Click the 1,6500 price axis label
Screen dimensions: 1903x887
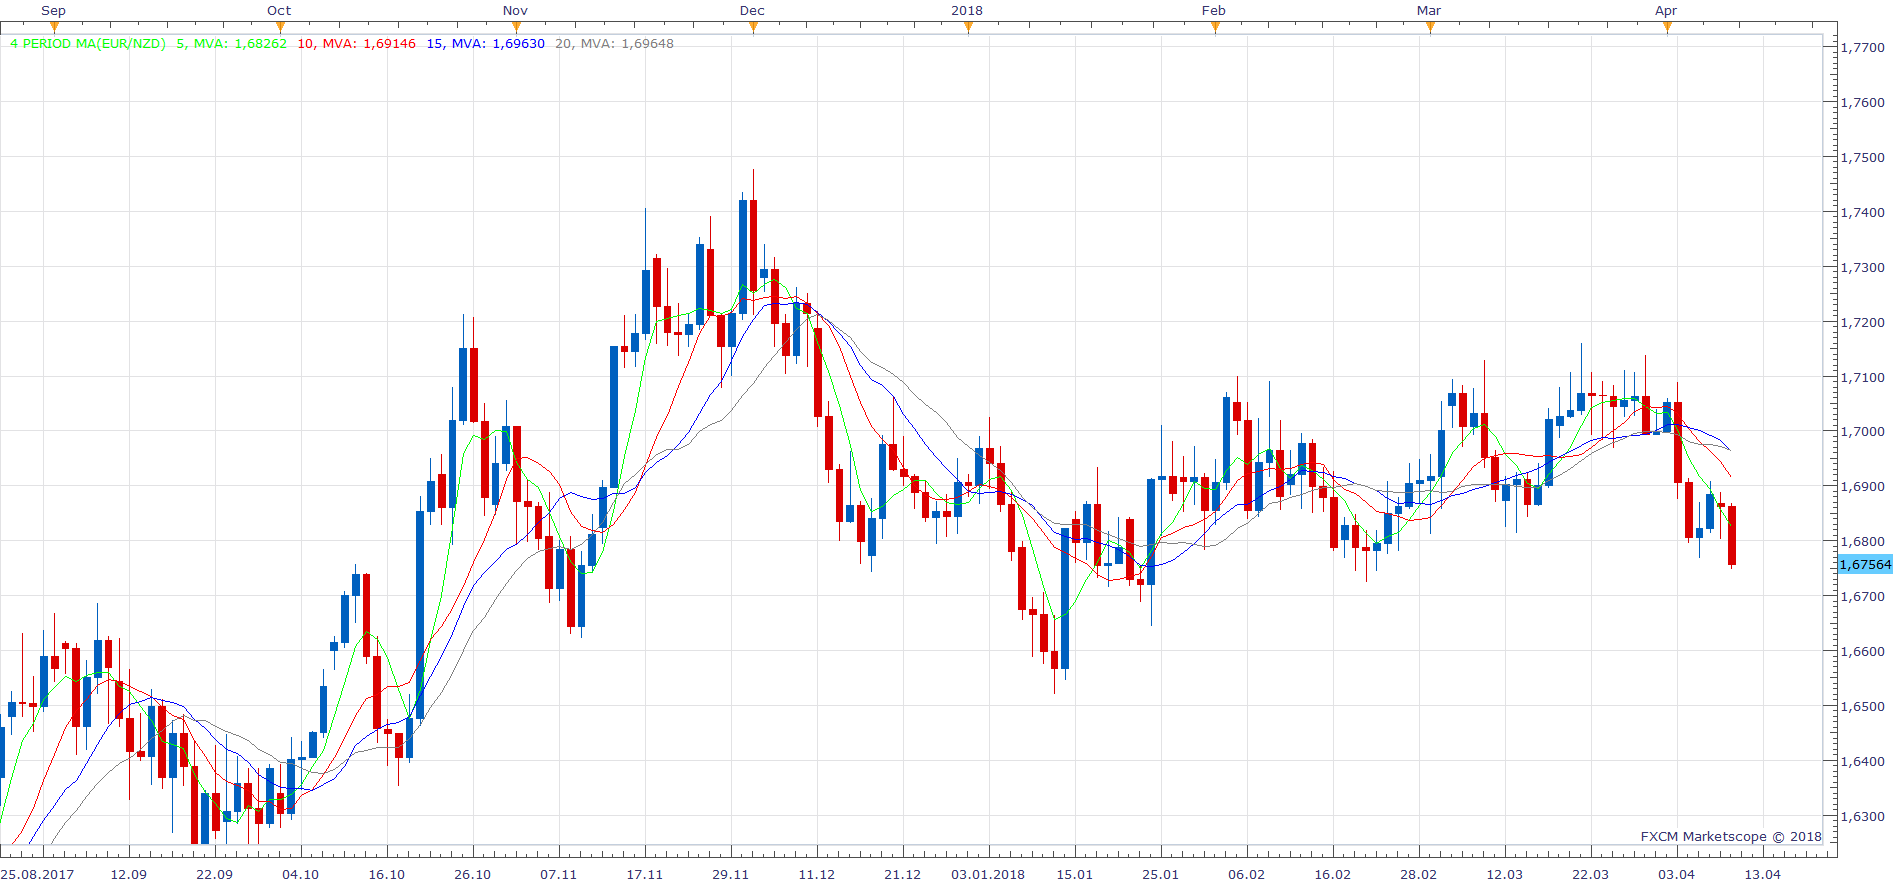pyautogui.click(x=1862, y=706)
